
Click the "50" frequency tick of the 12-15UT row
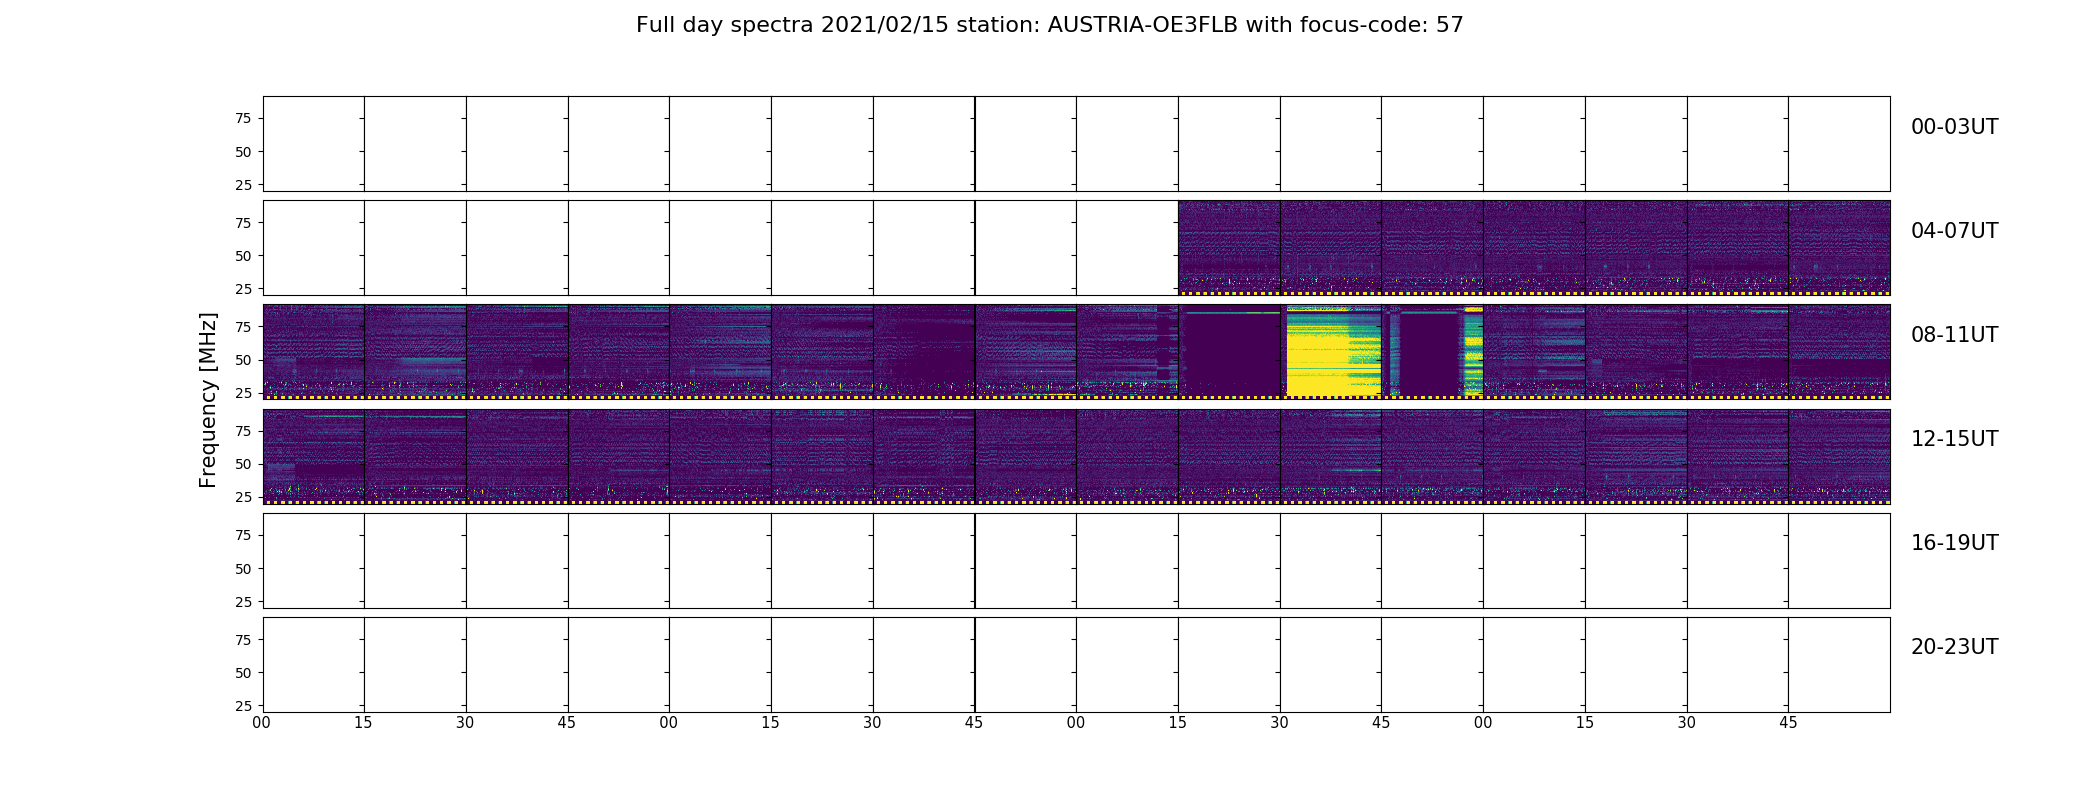pos(243,464)
